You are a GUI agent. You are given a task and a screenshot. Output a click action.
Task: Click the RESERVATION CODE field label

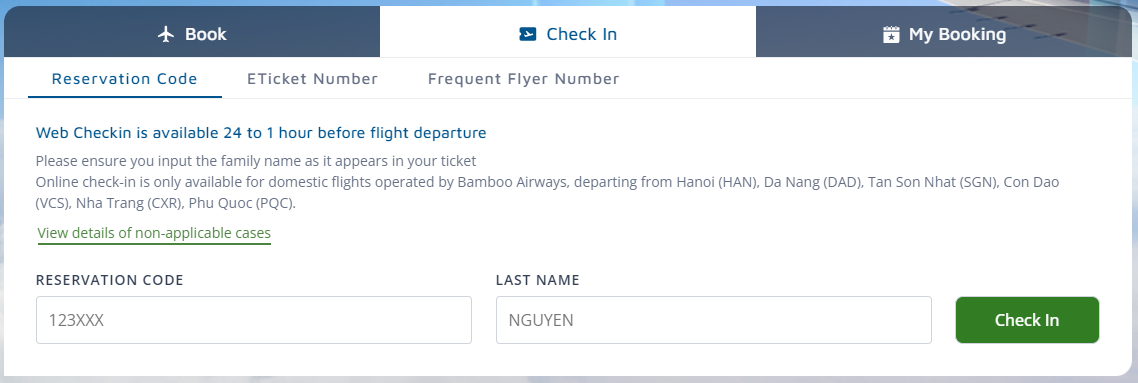click(110, 280)
